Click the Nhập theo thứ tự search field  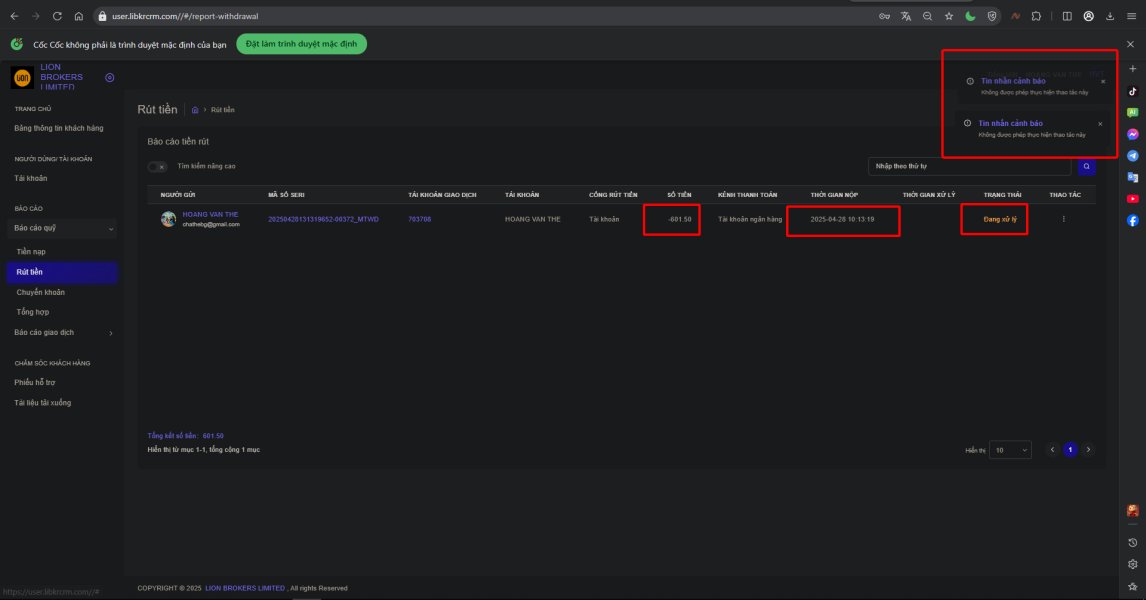pyautogui.click(x=969, y=167)
